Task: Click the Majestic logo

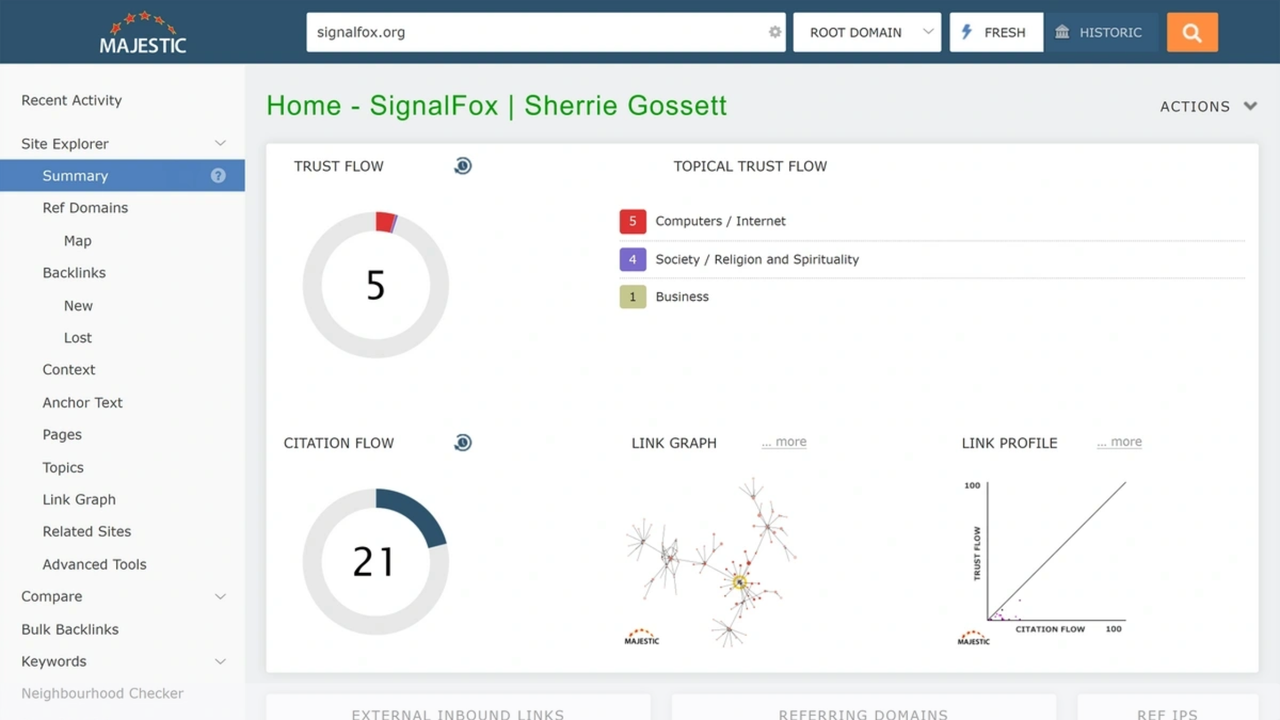Action: pos(143,32)
